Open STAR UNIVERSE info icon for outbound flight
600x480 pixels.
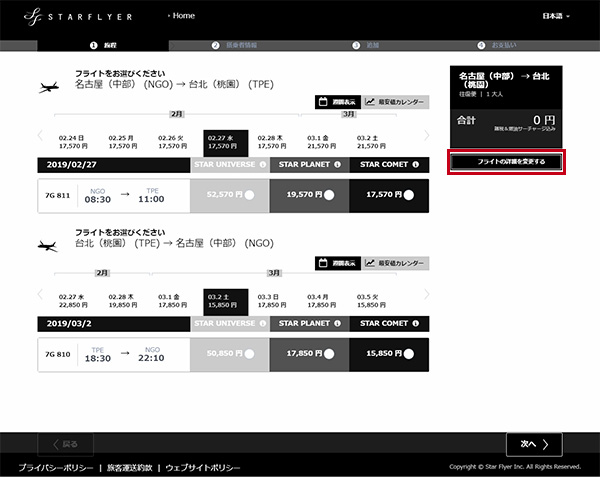click(x=261, y=165)
